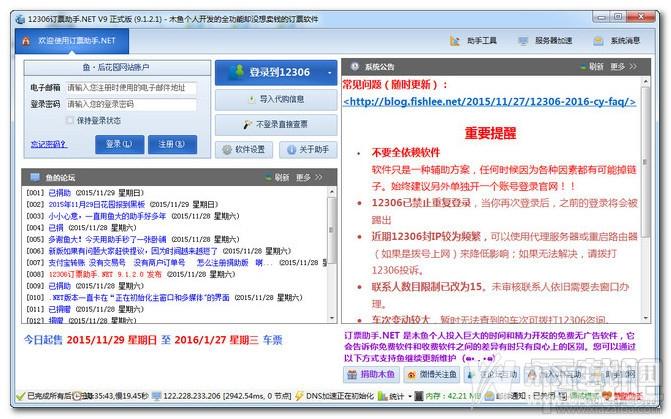671x419 pixels.
Task: Open 系统消息 envelope icon
Action: click(x=598, y=41)
